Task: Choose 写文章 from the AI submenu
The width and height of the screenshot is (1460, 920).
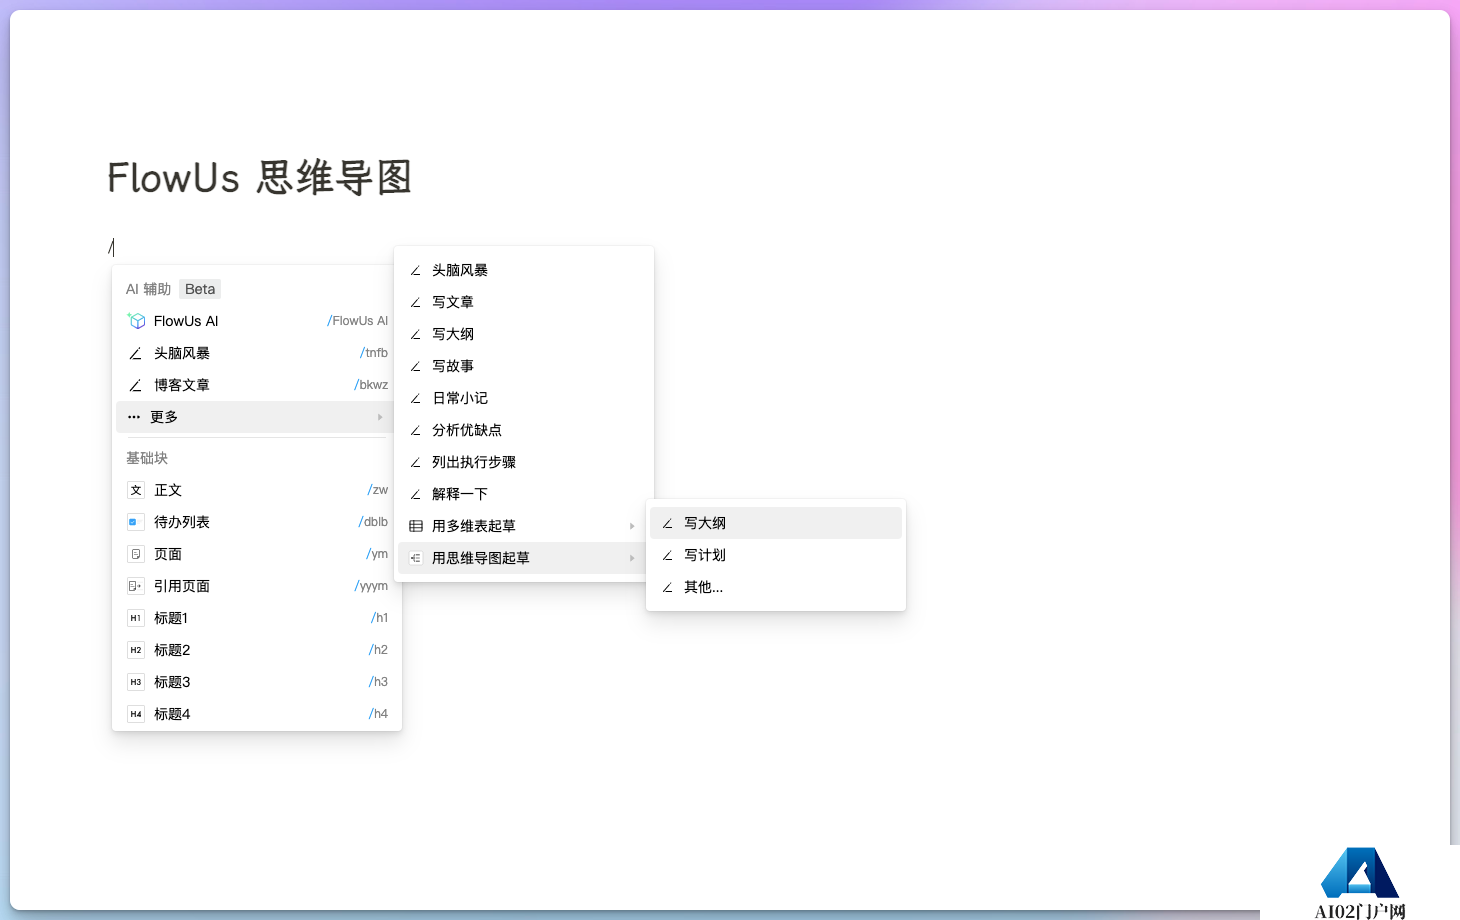Action: point(524,302)
